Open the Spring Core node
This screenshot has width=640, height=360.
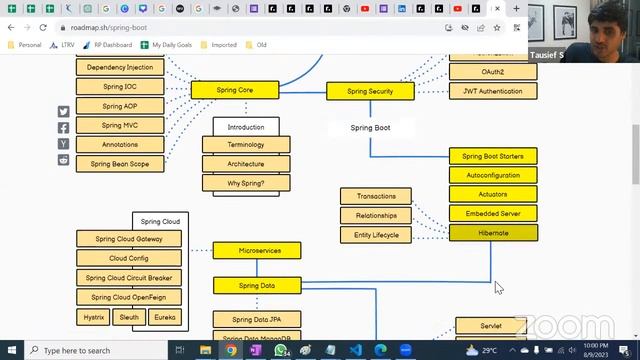click(235, 90)
